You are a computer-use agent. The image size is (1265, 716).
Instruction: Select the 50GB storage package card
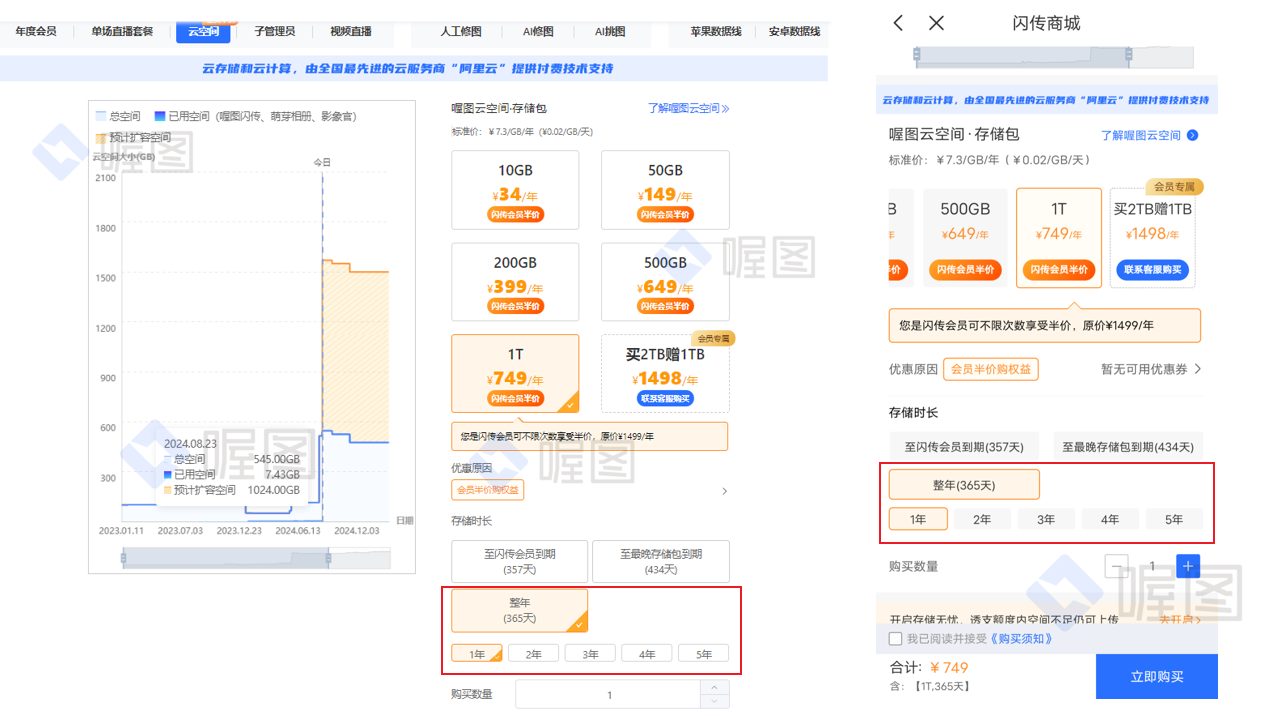pyautogui.click(x=665, y=190)
